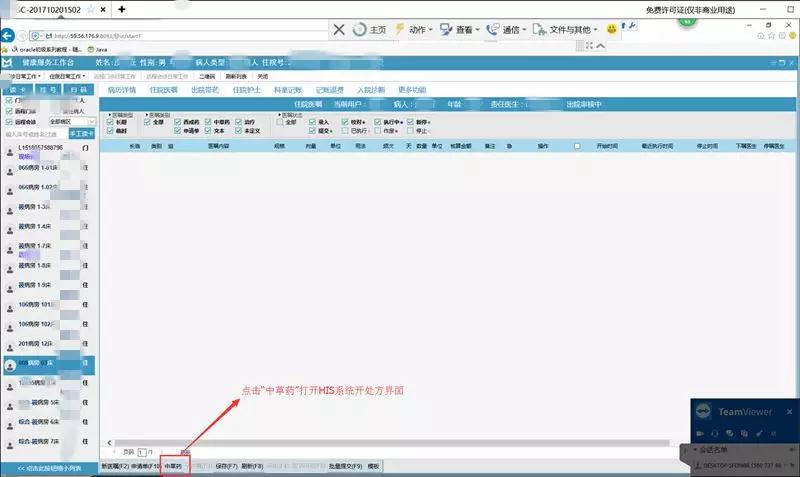Viewport: 800px width, 477px height.
Task: Click the TeamViewer logo in the session panel
Action: [x=705, y=410]
